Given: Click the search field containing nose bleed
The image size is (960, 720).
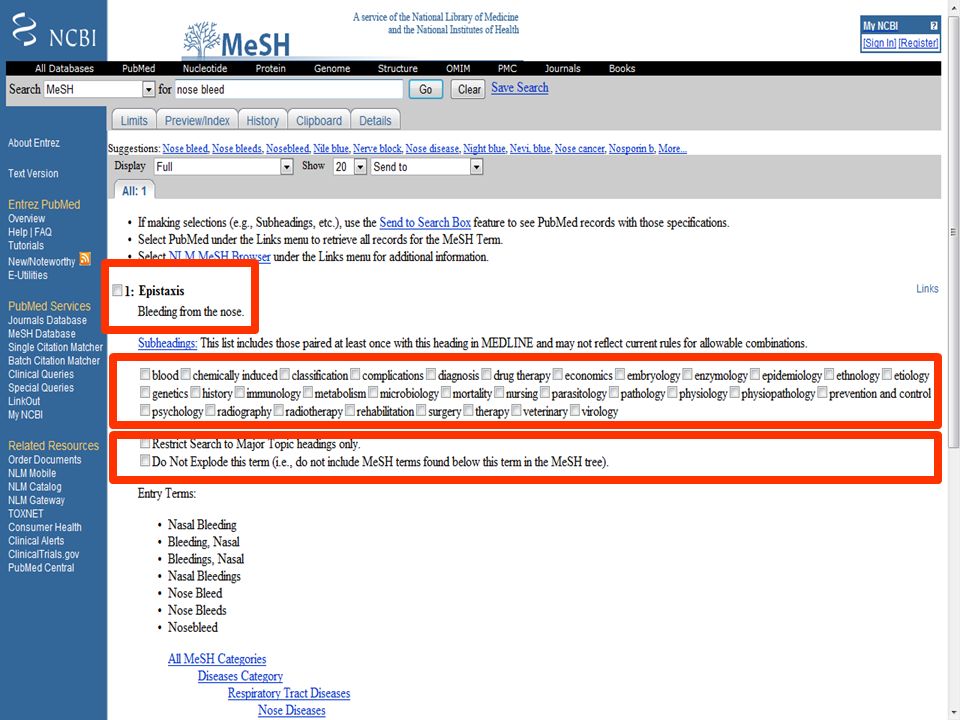Looking at the screenshot, I should click(288, 89).
